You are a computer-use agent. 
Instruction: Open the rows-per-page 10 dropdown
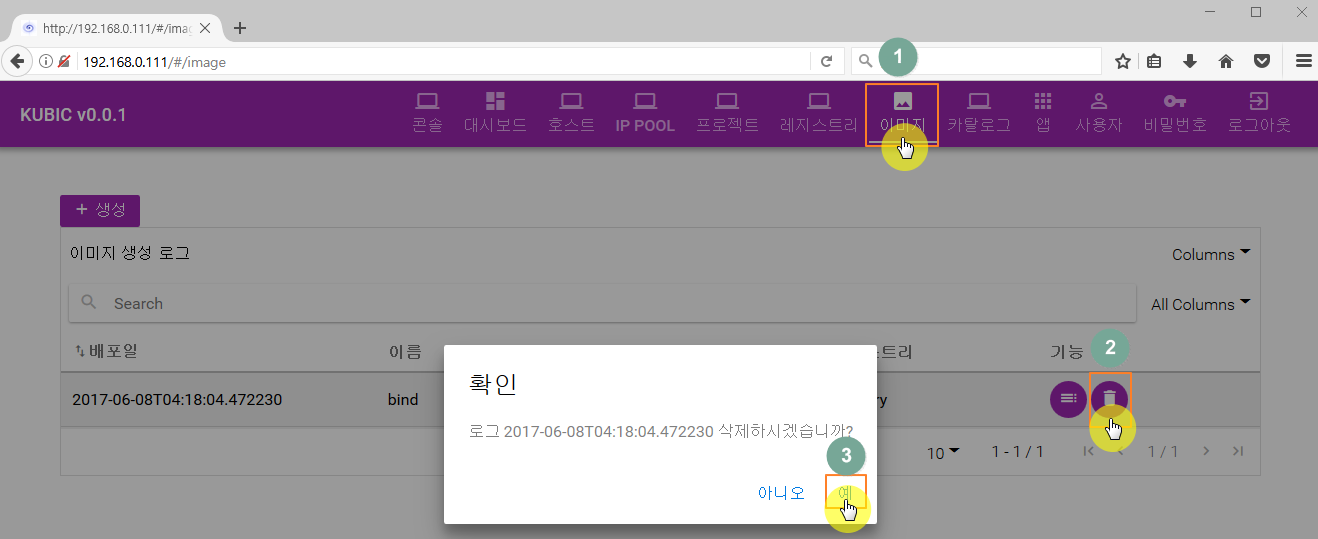pyautogui.click(x=942, y=453)
